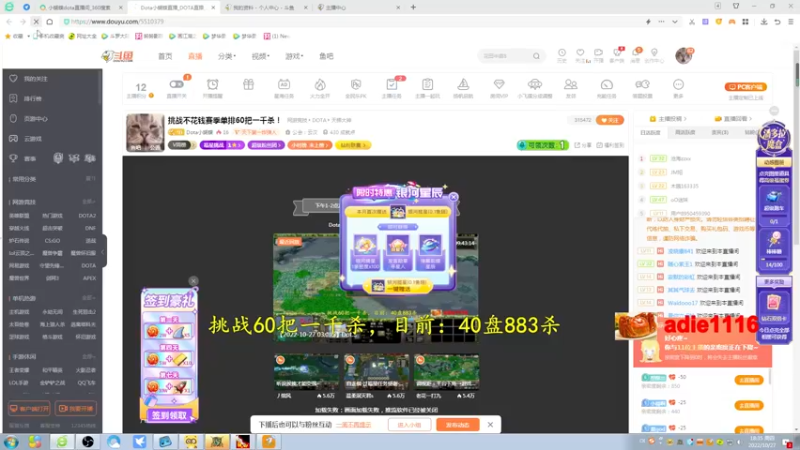Open 我的关注 heart icon in sidebar
This screenshot has height=450, width=800.
(13, 79)
